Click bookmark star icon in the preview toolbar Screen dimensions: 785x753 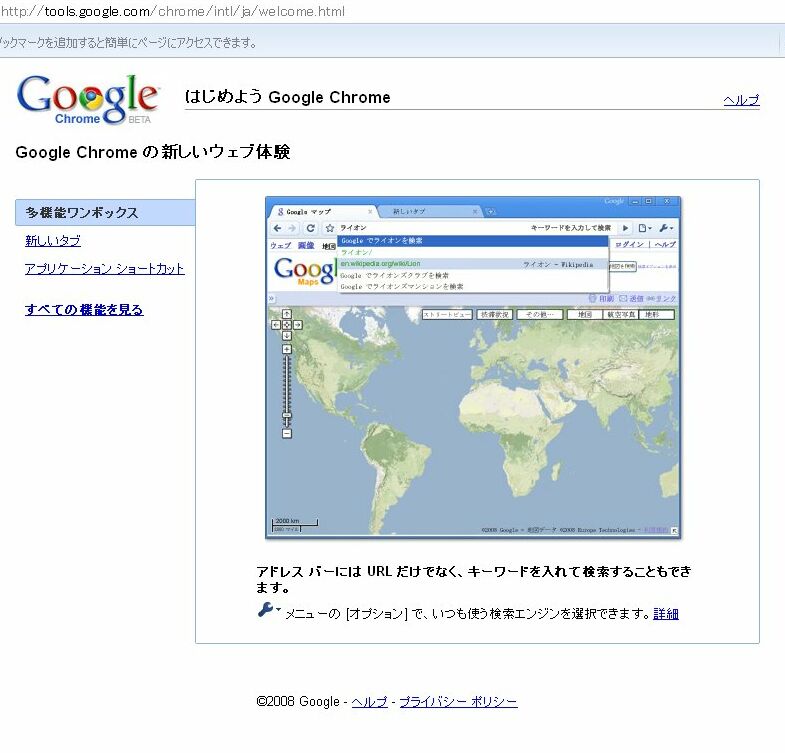pyautogui.click(x=330, y=228)
